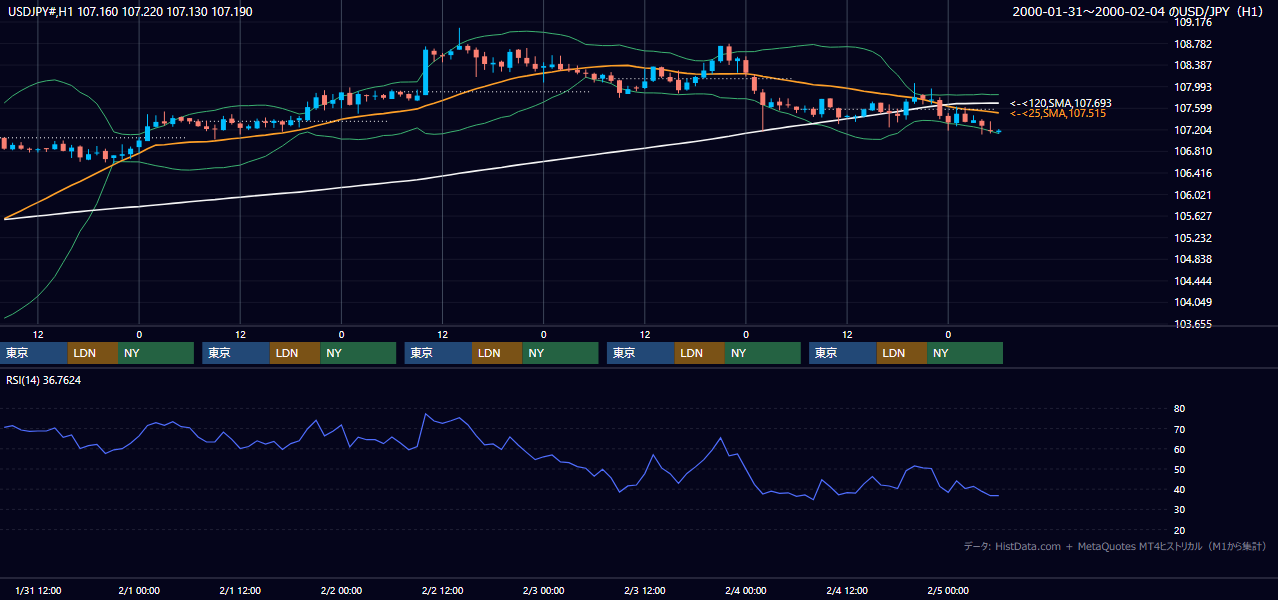Click the RSI 60 level label

1180,449
